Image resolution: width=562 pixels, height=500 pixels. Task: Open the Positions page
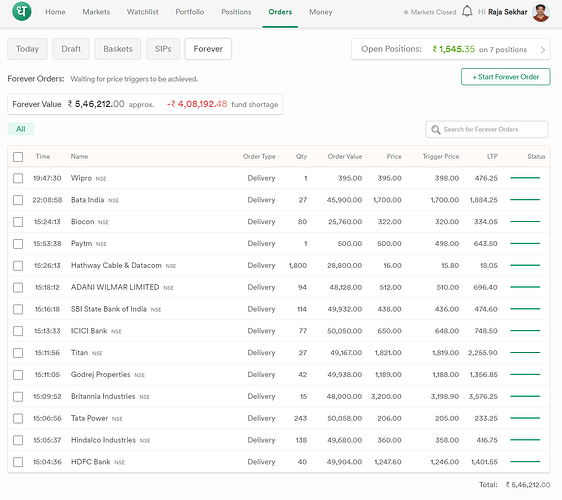click(236, 12)
